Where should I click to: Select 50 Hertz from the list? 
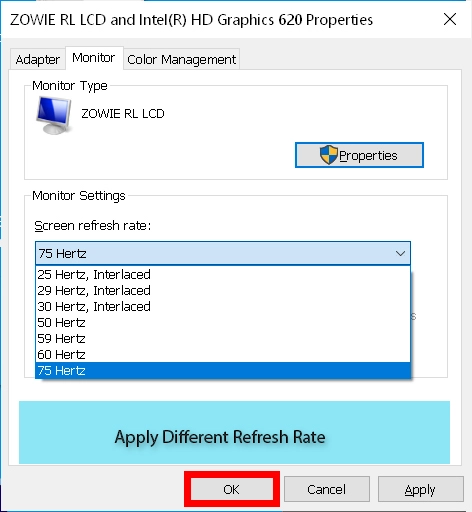pos(223,323)
